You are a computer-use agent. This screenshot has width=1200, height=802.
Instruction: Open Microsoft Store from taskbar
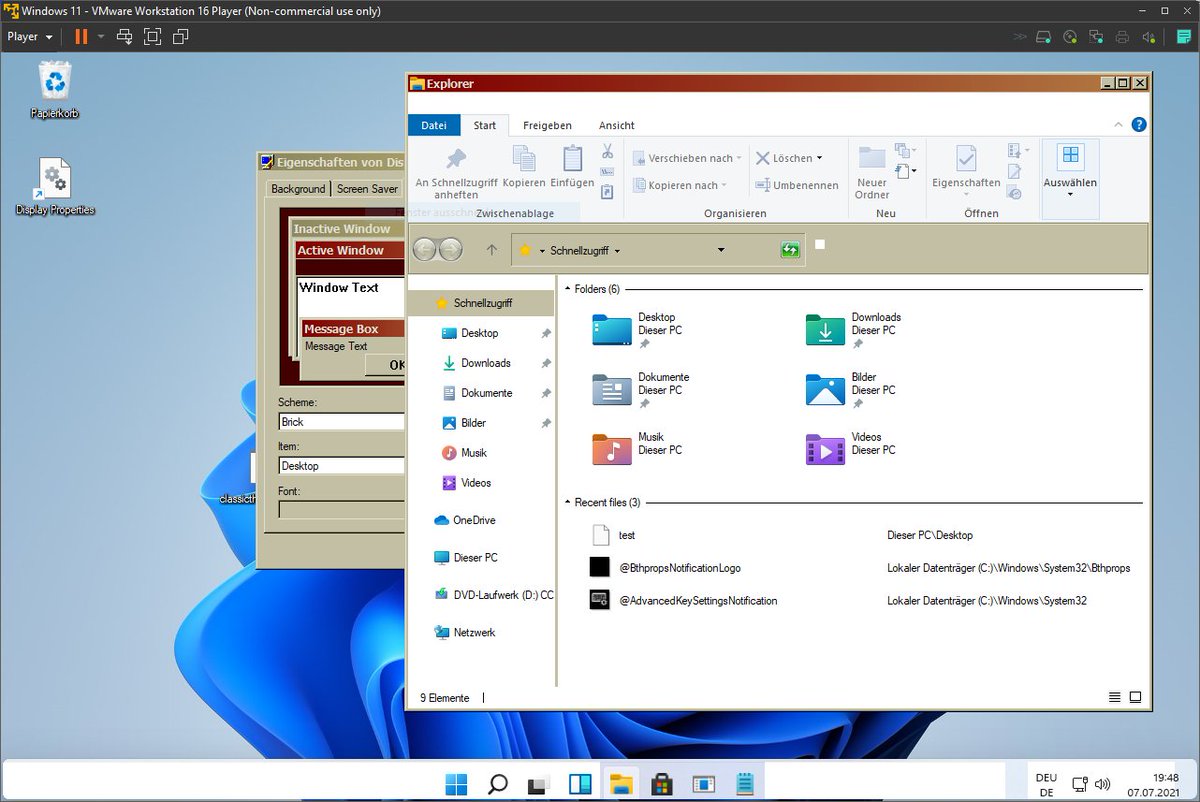(662, 784)
